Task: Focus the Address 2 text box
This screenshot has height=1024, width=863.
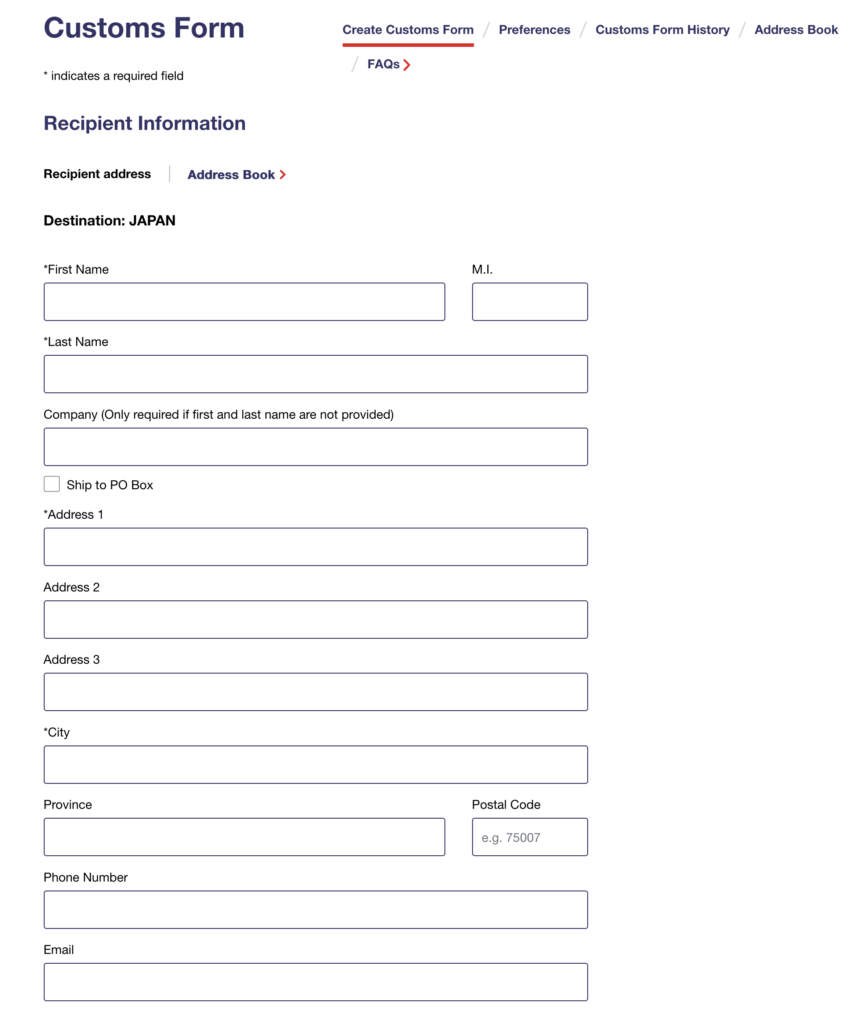Action: 315,619
